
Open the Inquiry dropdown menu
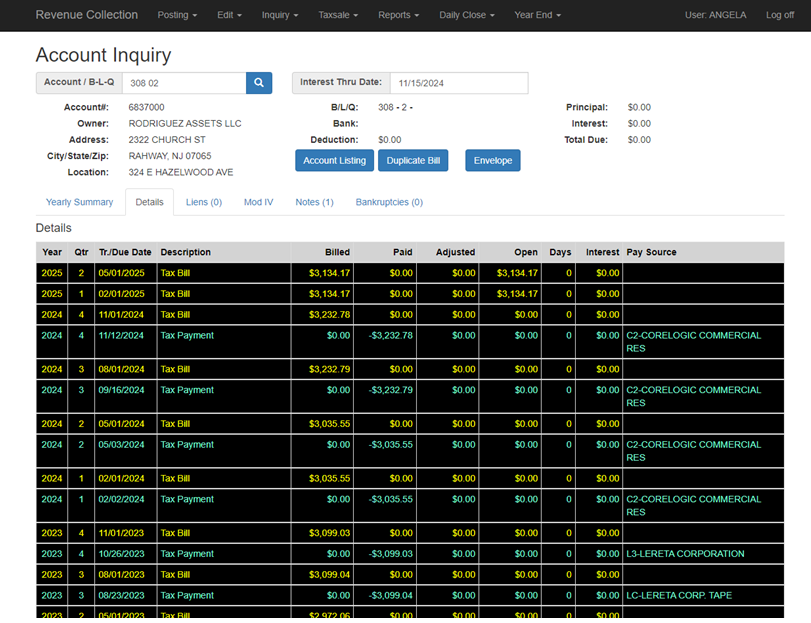pos(280,15)
